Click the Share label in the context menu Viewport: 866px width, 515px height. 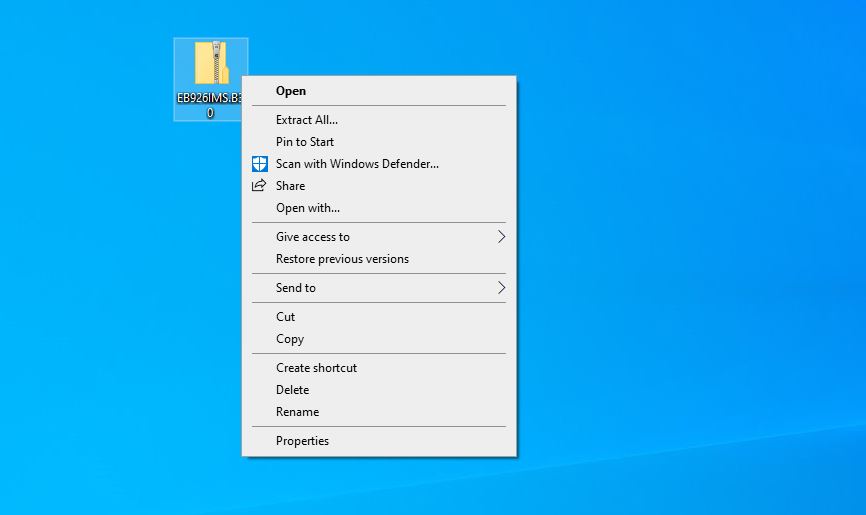click(291, 186)
